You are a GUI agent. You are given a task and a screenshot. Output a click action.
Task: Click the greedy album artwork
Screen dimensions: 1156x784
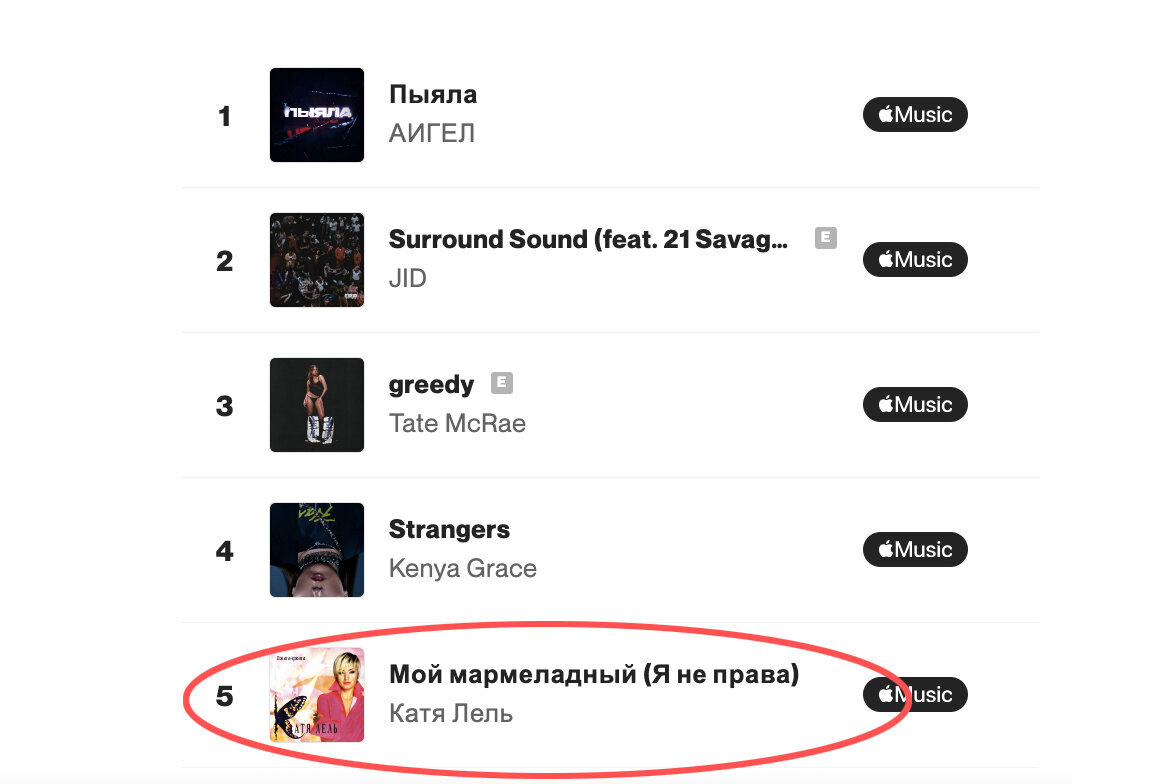317,405
